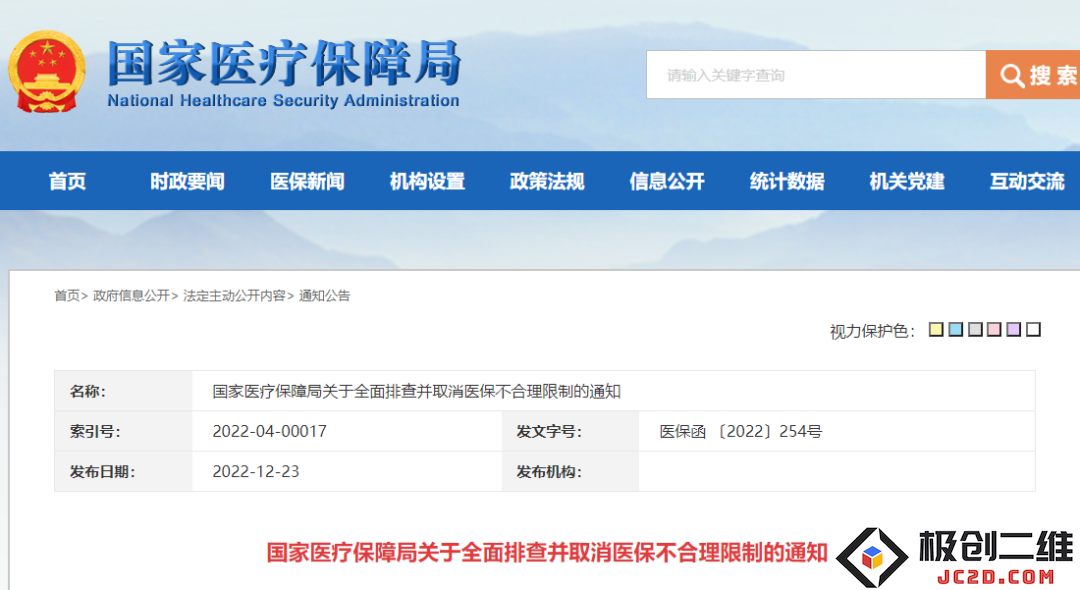Viewport: 1080px width, 590px height.
Task: Select 政策法规 from the navigation bar
Action: click(547, 181)
